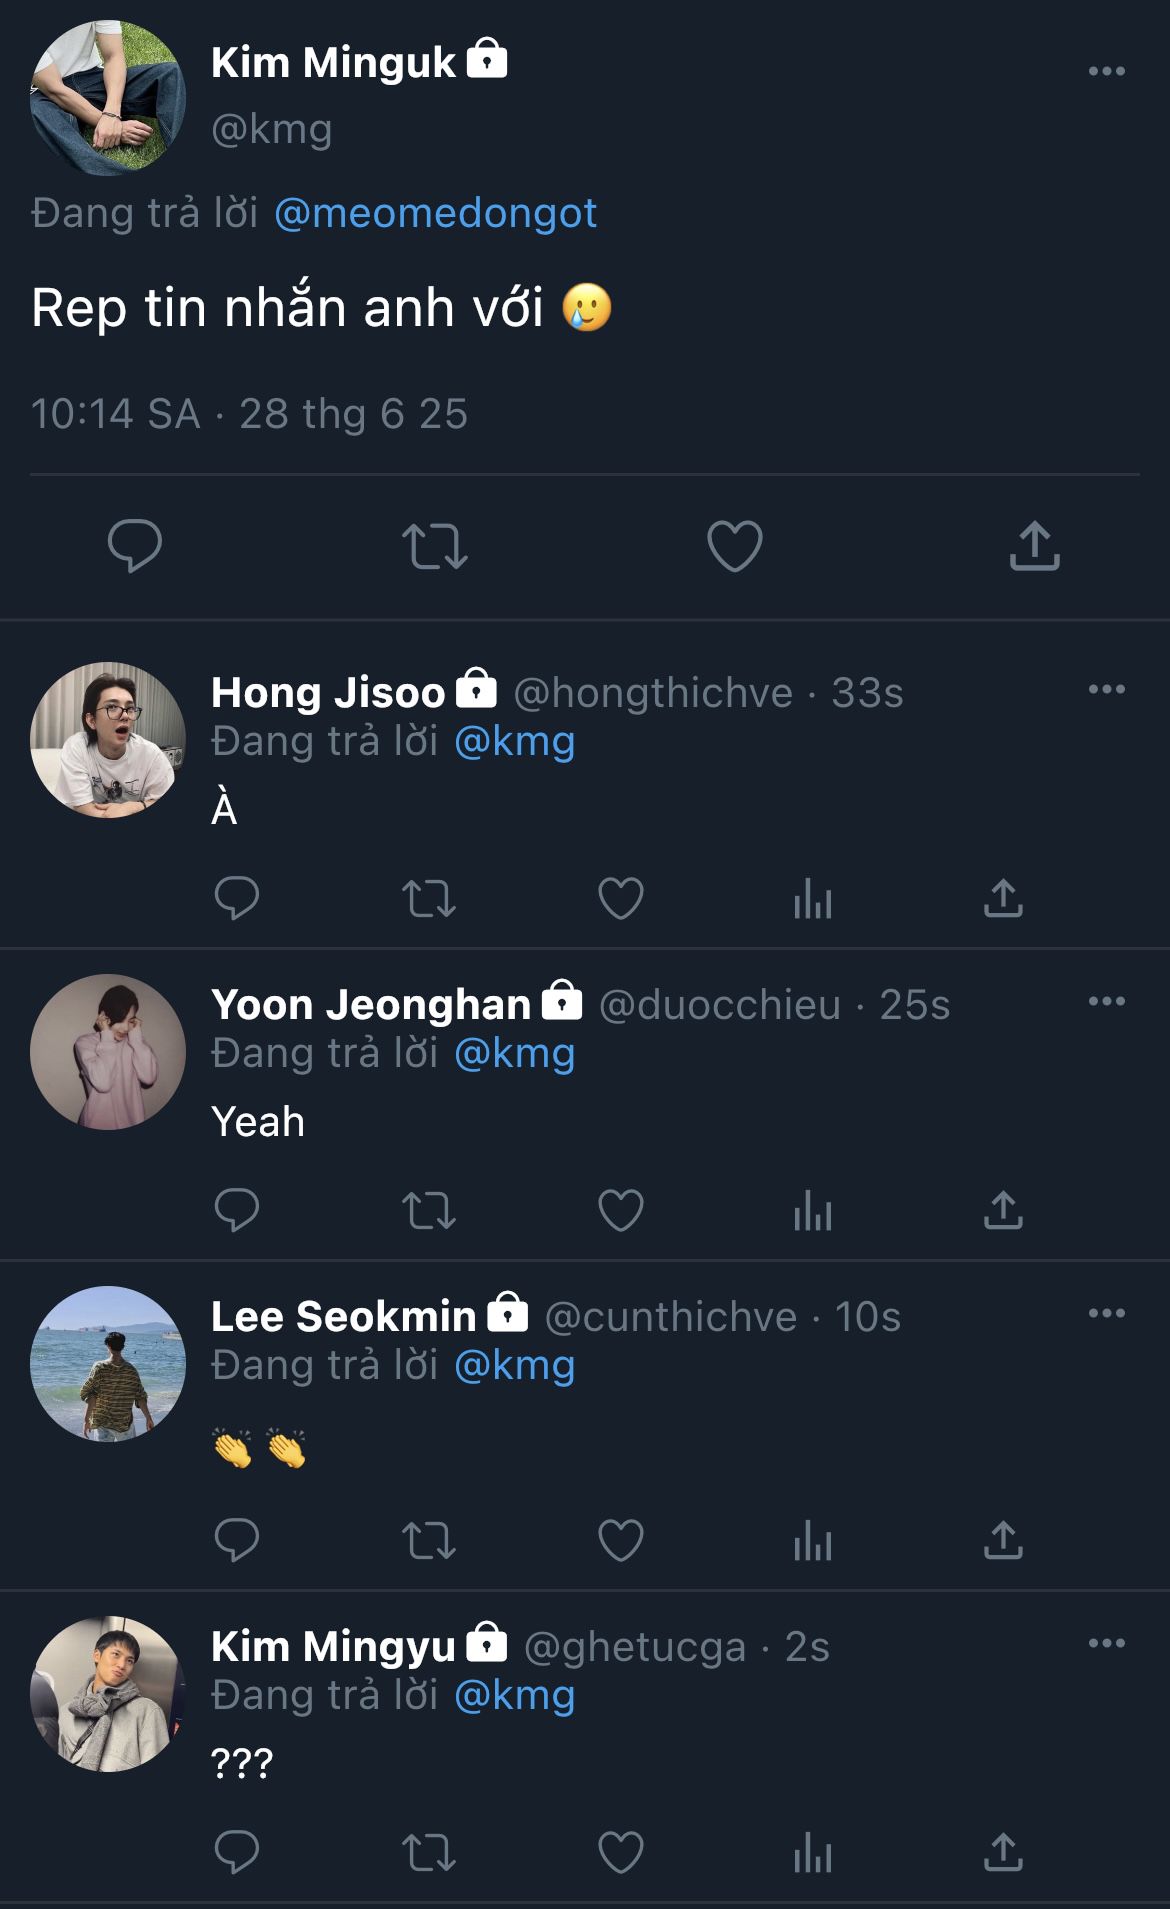Reply to Lee Seokmin's clapping tweet
The height and width of the screenshot is (1909, 1170).
(x=237, y=1540)
